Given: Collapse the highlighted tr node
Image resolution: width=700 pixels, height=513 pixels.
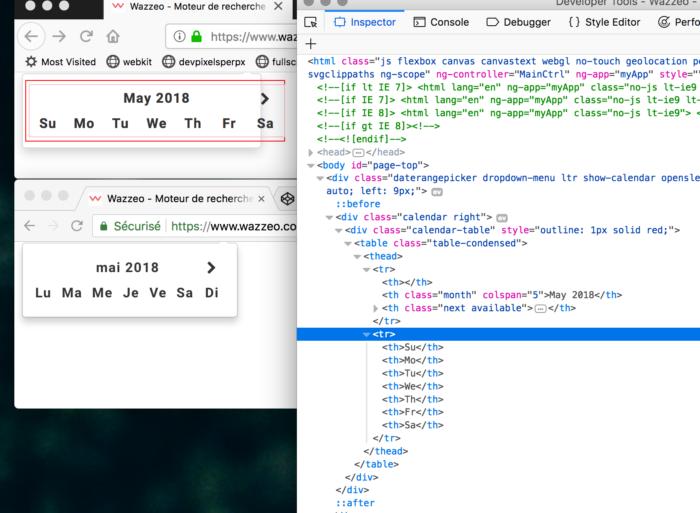Looking at the screenshot, I should (x=367, y=334).
